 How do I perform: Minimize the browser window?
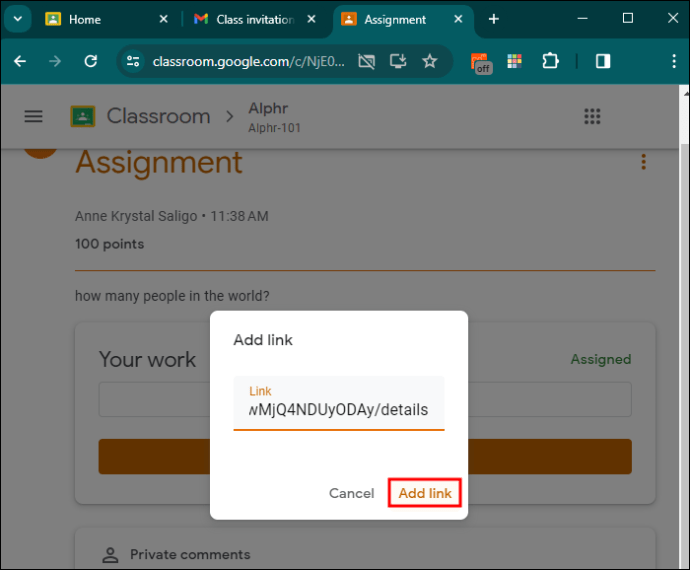[582, 18]
